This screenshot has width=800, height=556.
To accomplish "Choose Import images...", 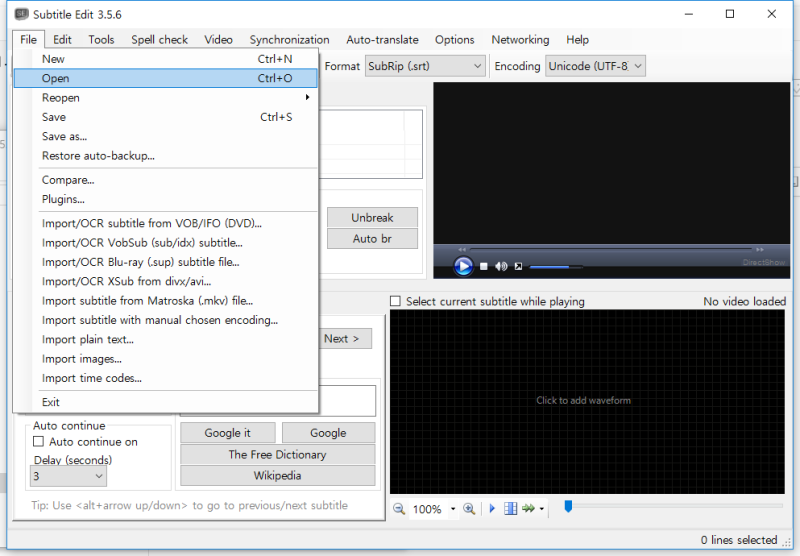I will [x=166, y=359].
